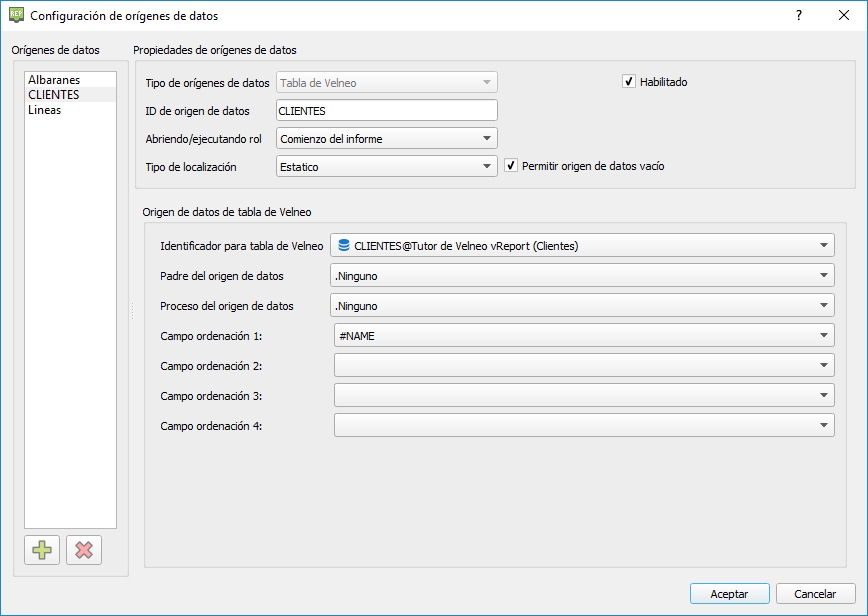
Task: Select CLIENTES data source entry
Action: [x=54, y=95]
